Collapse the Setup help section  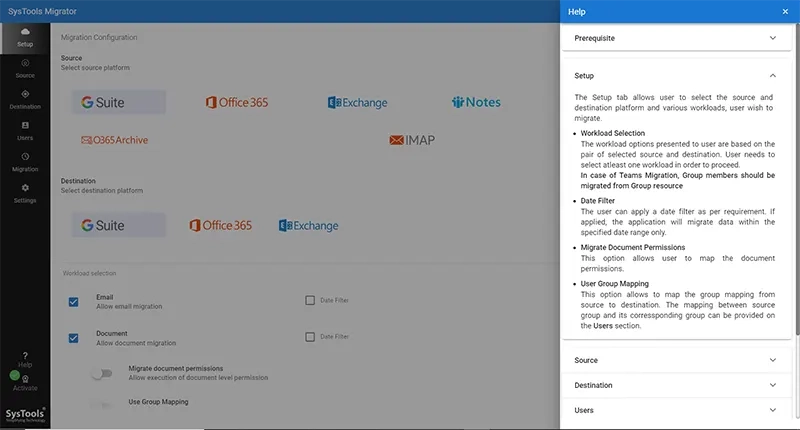(x=772, y=75)
